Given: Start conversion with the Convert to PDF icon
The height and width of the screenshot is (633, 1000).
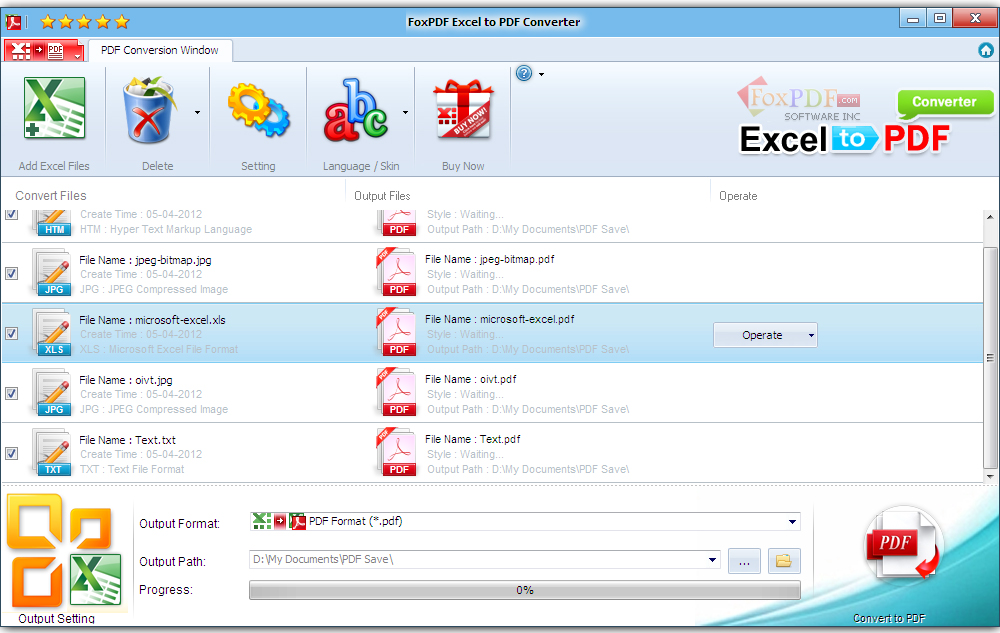Looking at the screenshot, I should tap(903, 543).
